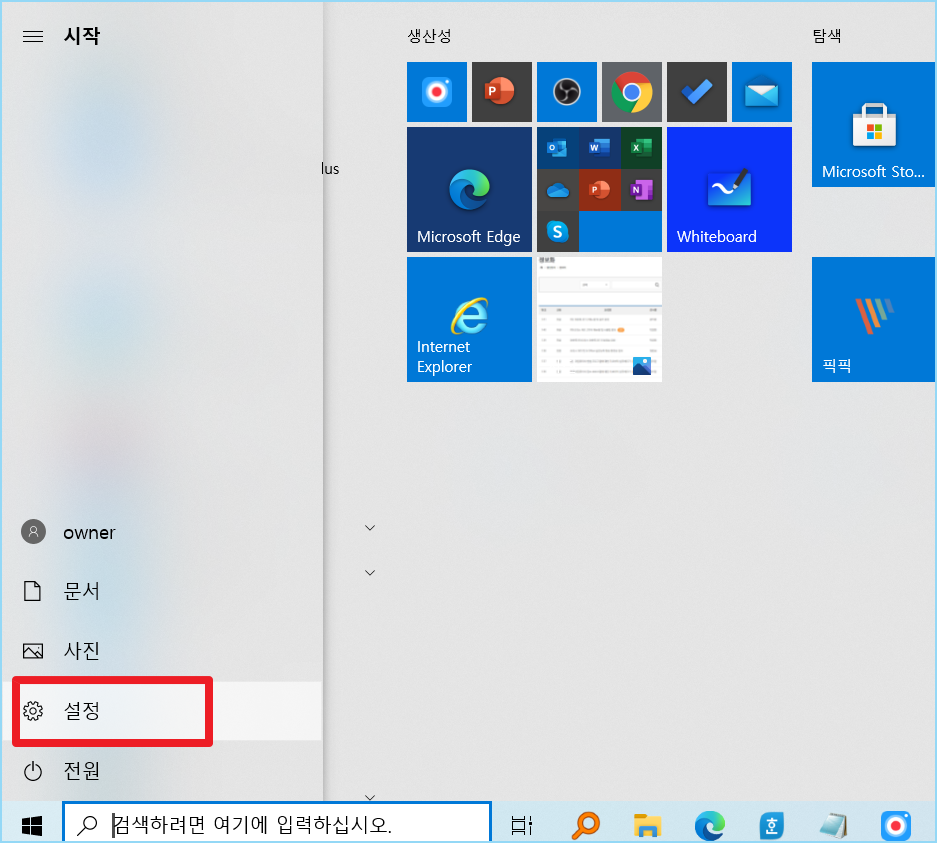Open the Microsoft Store tile
The image size is (937, 843).
[x=873, y=124]
